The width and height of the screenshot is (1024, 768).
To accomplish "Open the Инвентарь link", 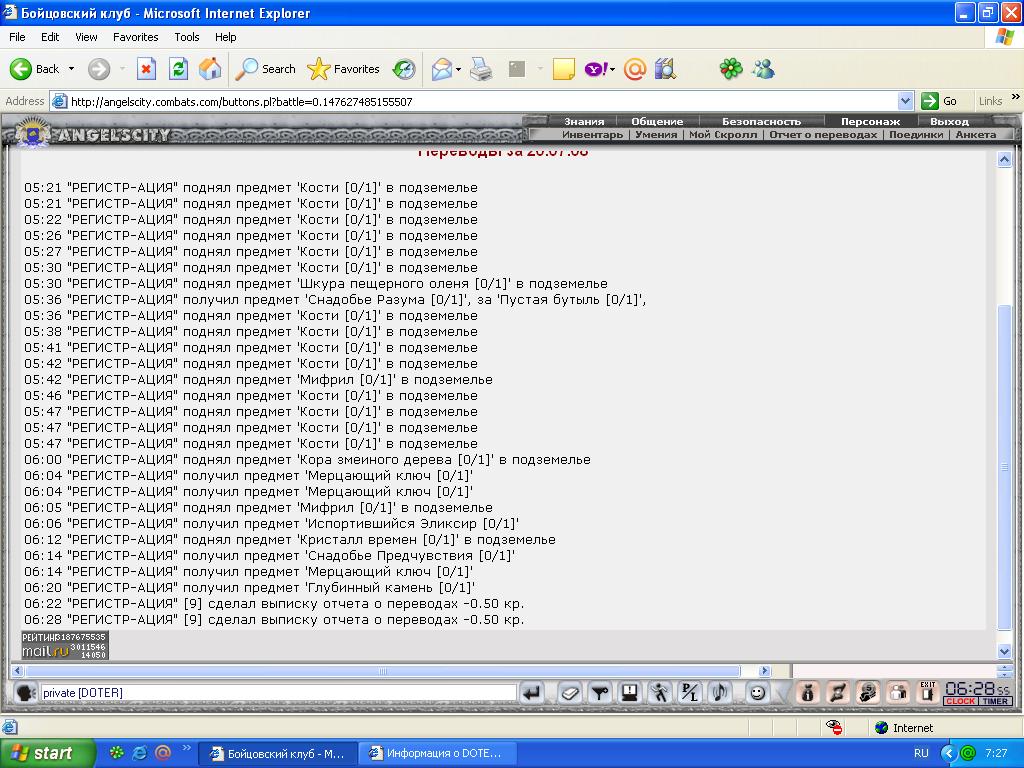I will [x=592, y=135].
